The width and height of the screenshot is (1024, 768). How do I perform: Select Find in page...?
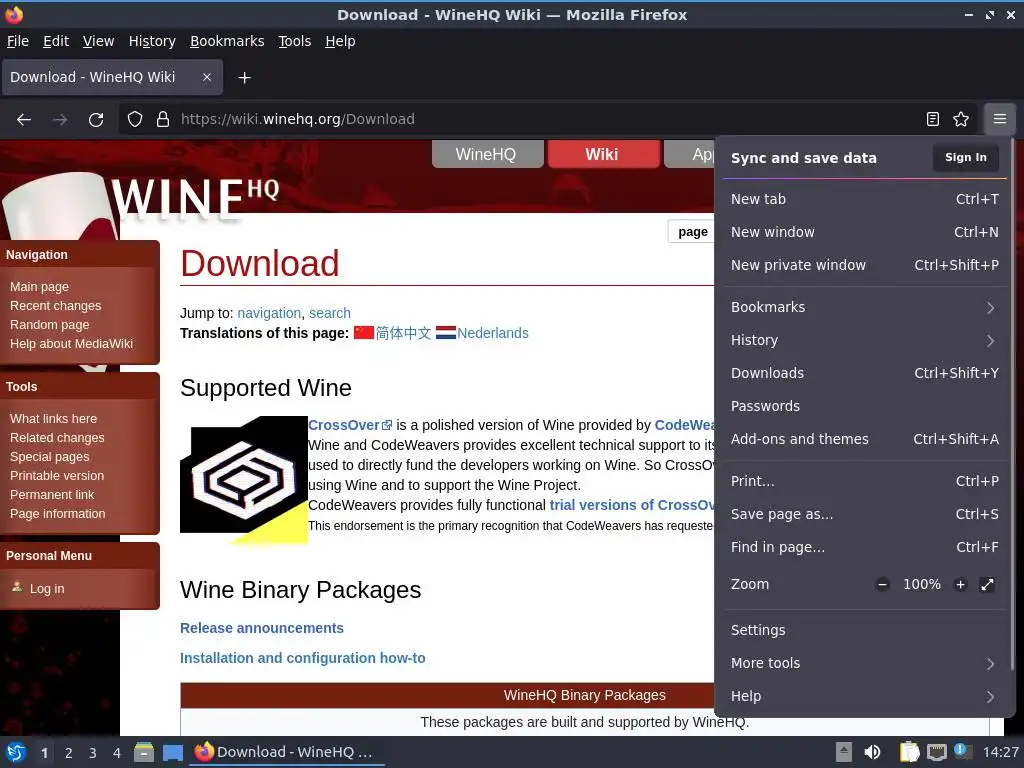pos(863,547)
